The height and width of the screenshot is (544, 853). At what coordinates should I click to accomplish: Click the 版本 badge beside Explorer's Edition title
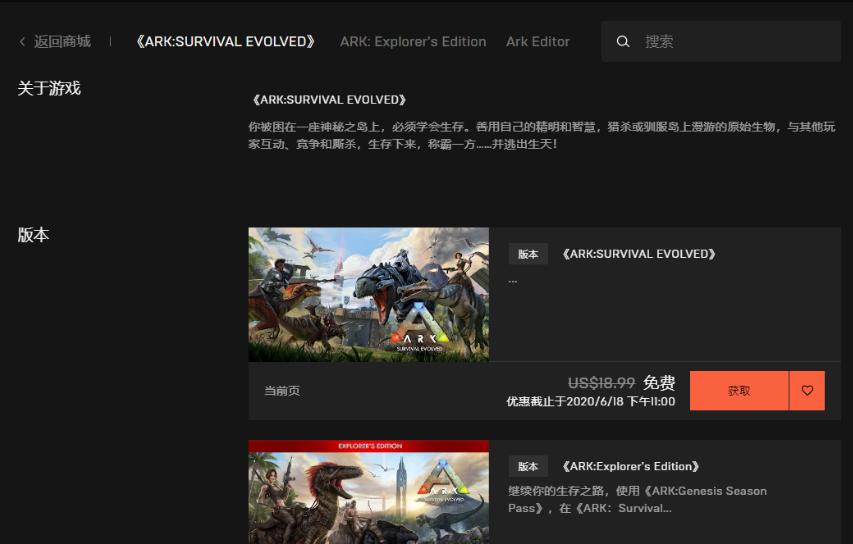click(528, 467)
